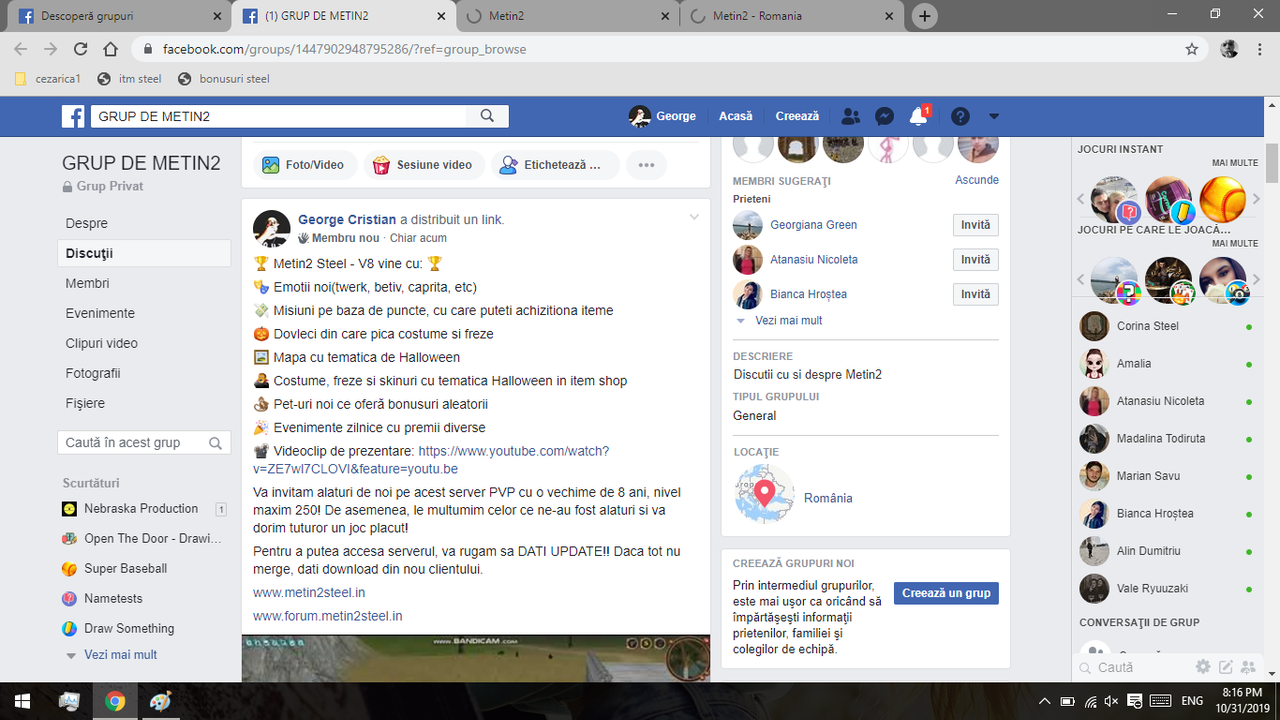The width and height of the screenshot is (1280, 720).
Task: Click the Sesiune video option
Action: pos(424,165)
